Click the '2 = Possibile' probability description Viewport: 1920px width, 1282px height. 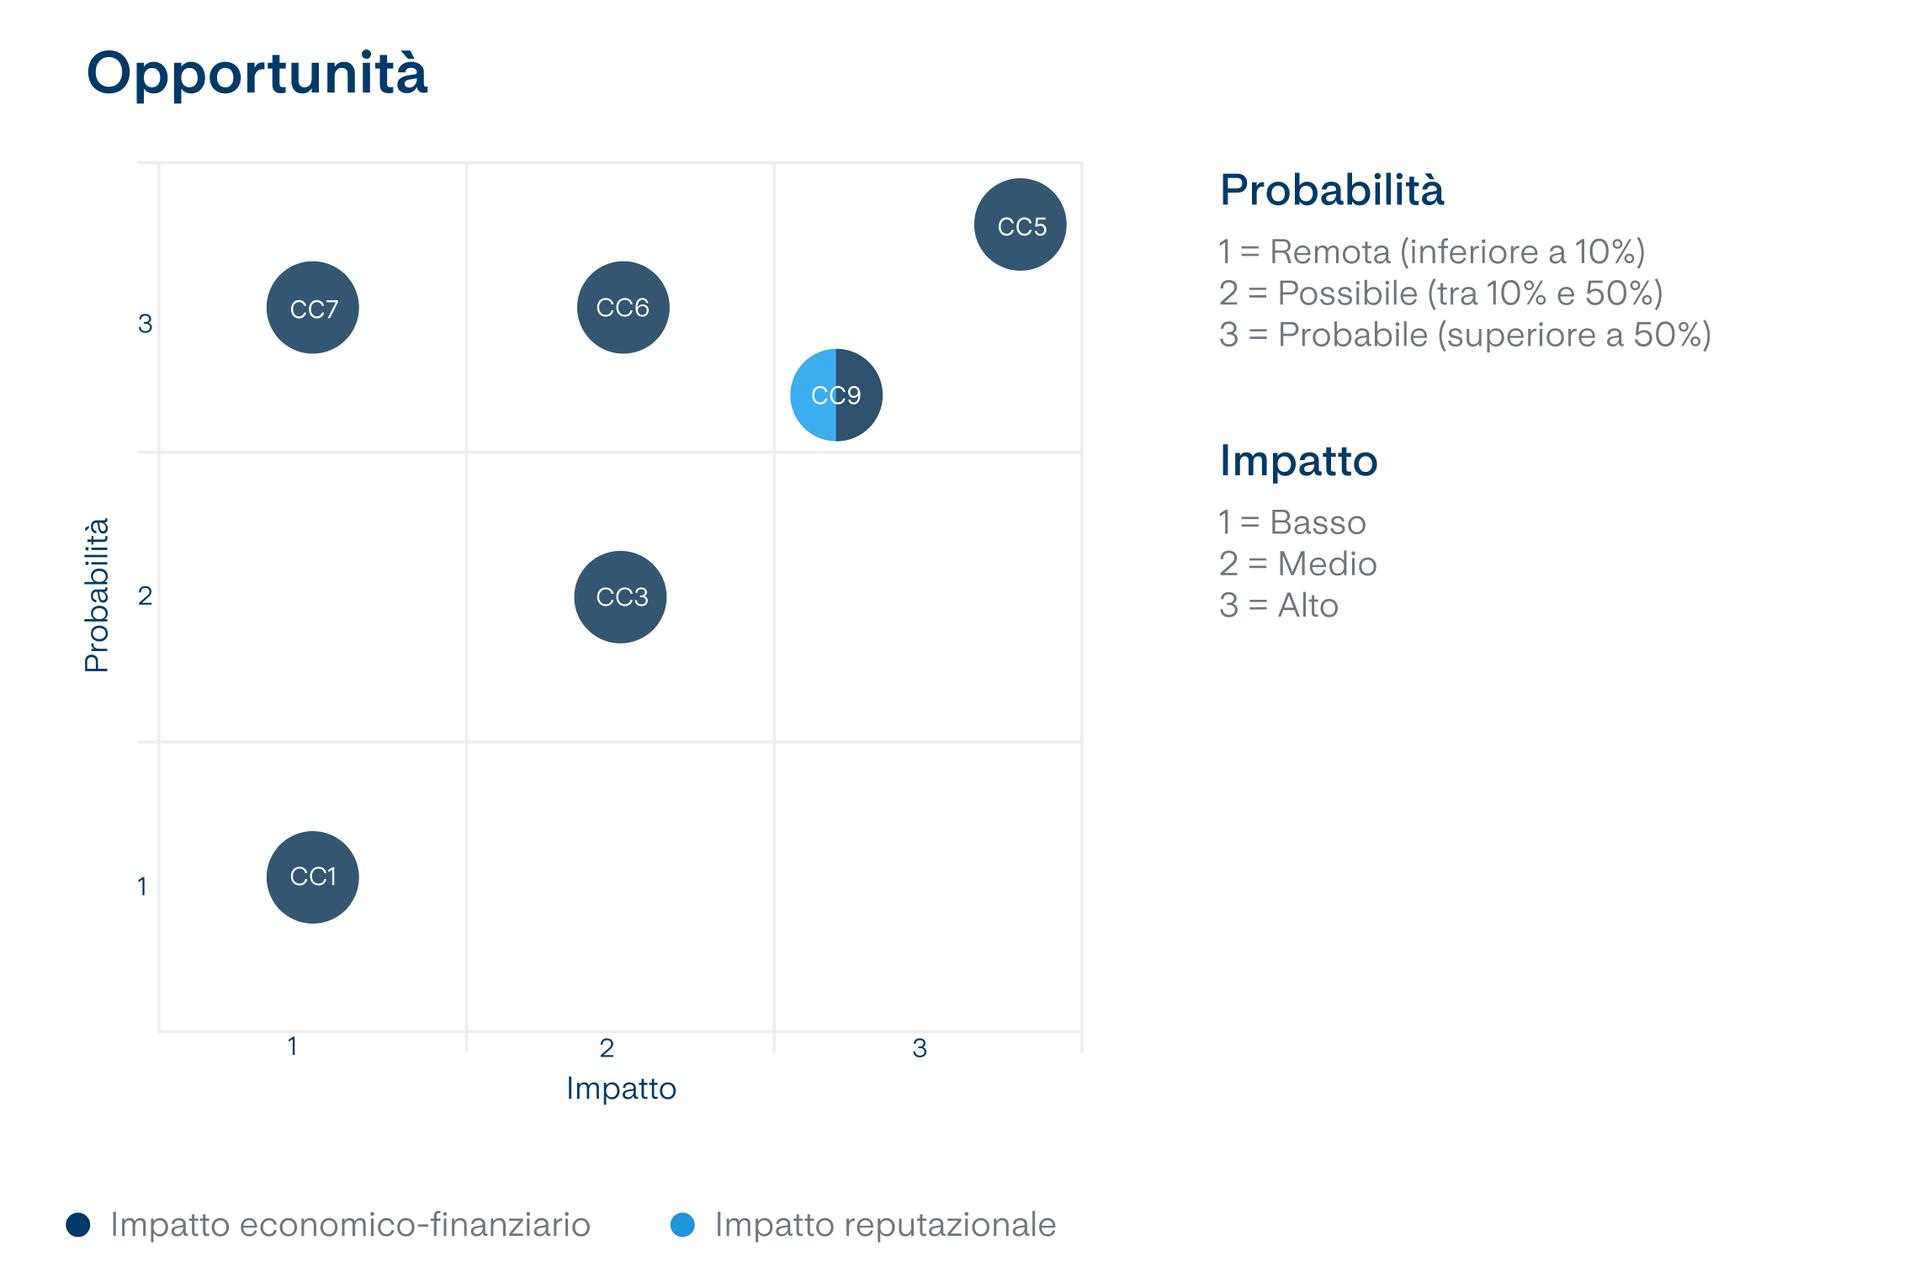[1440, 293]
